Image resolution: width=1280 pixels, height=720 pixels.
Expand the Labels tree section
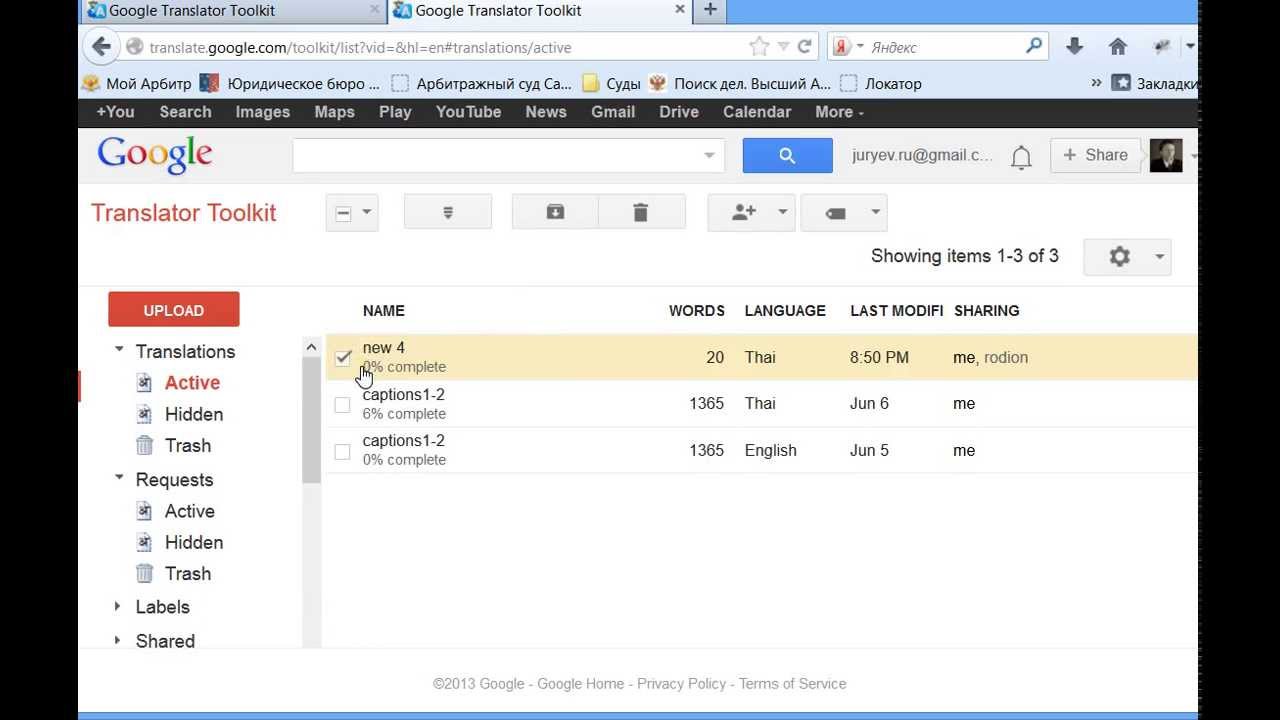coord(118,606)
